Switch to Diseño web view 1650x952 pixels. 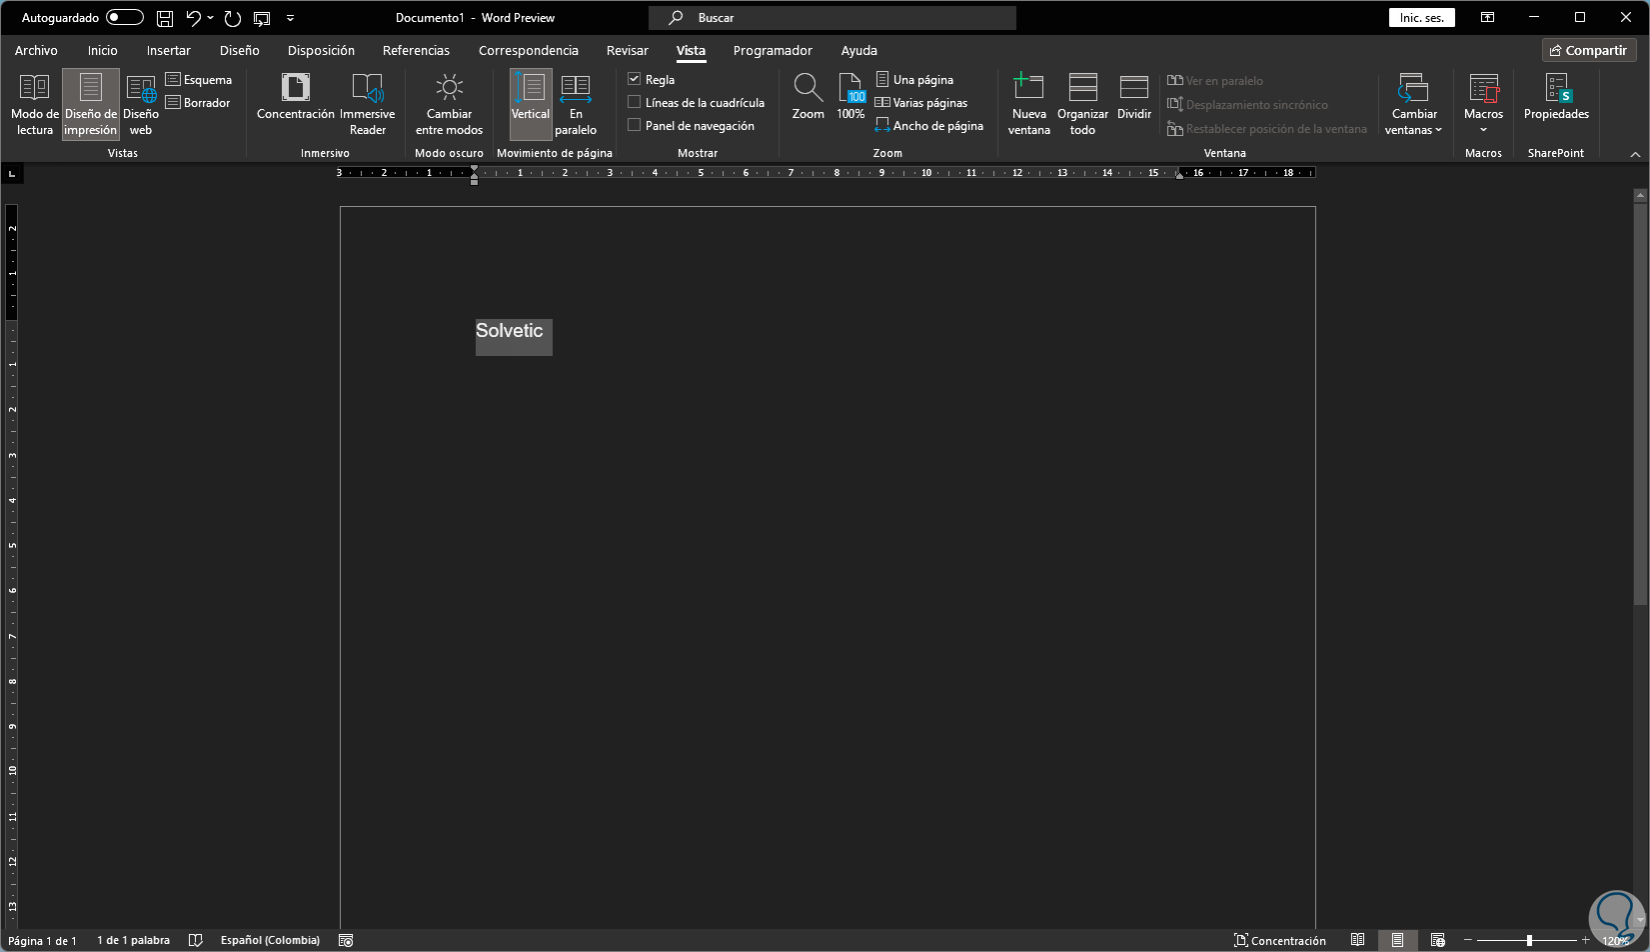pos(141,104)
